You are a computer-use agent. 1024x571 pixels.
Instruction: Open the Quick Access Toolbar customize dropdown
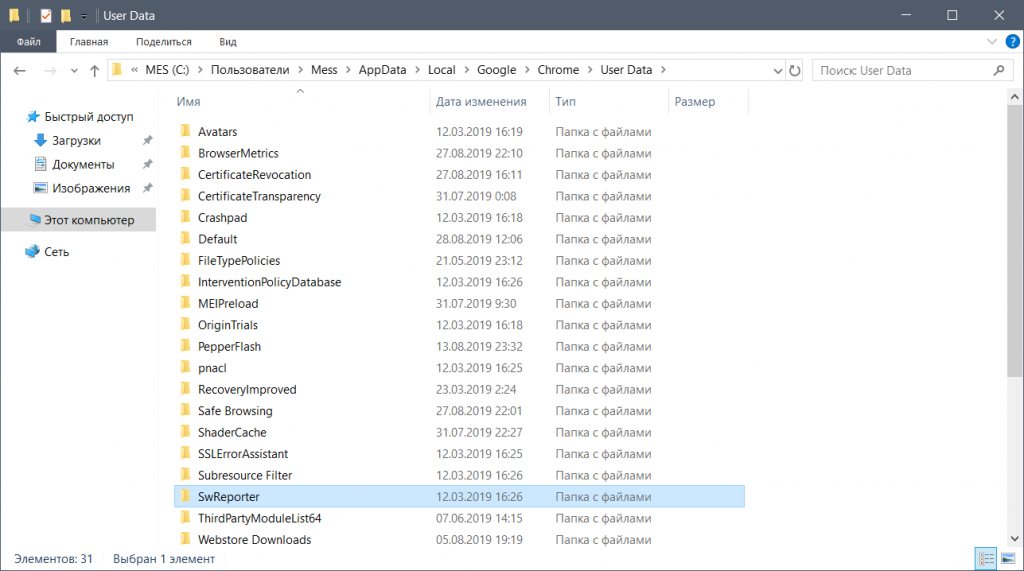pos(84,16)
